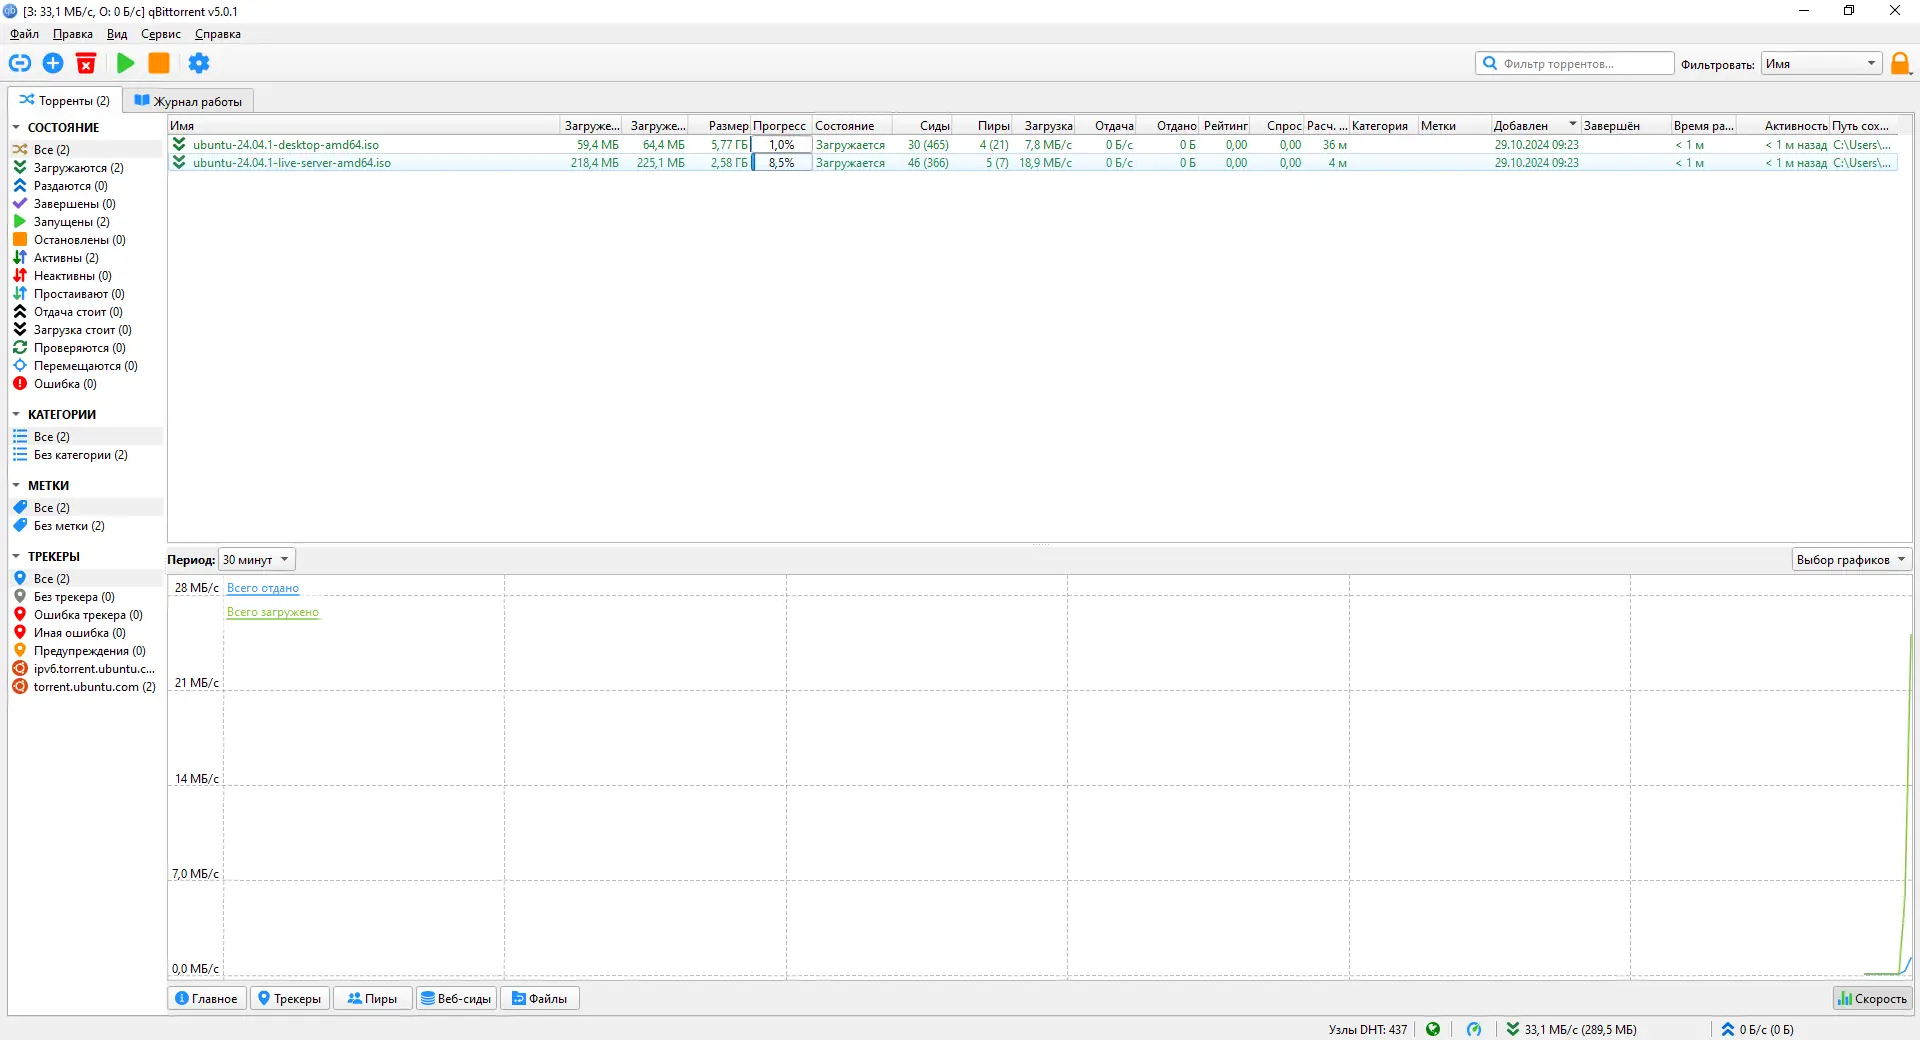Open the Файл menu
The height and width of the screenshot is (1040, 1920).
coord(25,34)
